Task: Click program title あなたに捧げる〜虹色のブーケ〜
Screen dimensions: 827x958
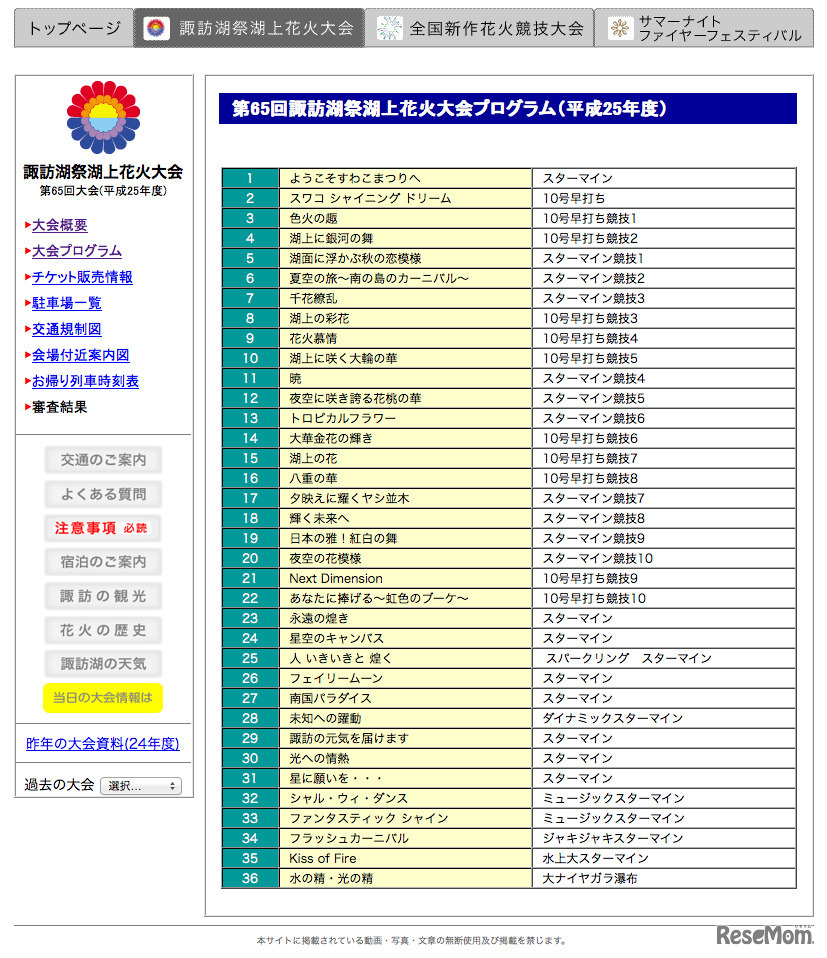Action: click(379, 599)
